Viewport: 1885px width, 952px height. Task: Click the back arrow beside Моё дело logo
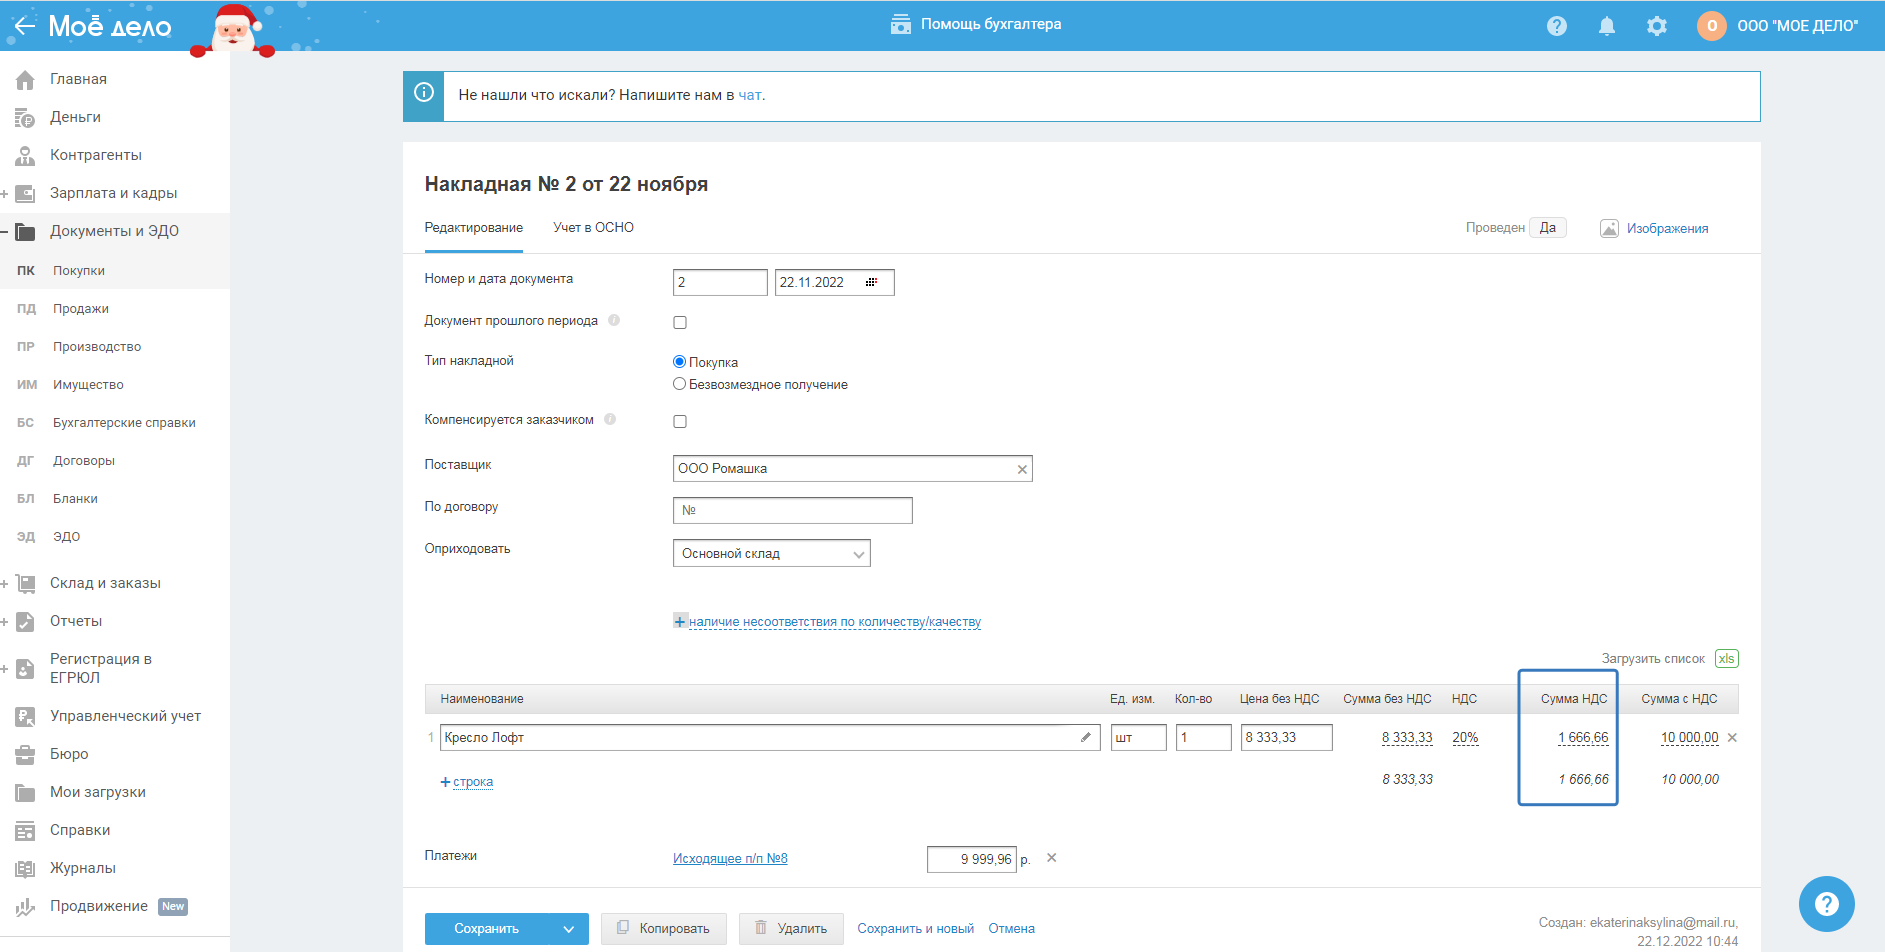pyautogui.click(x=24, y=25)
